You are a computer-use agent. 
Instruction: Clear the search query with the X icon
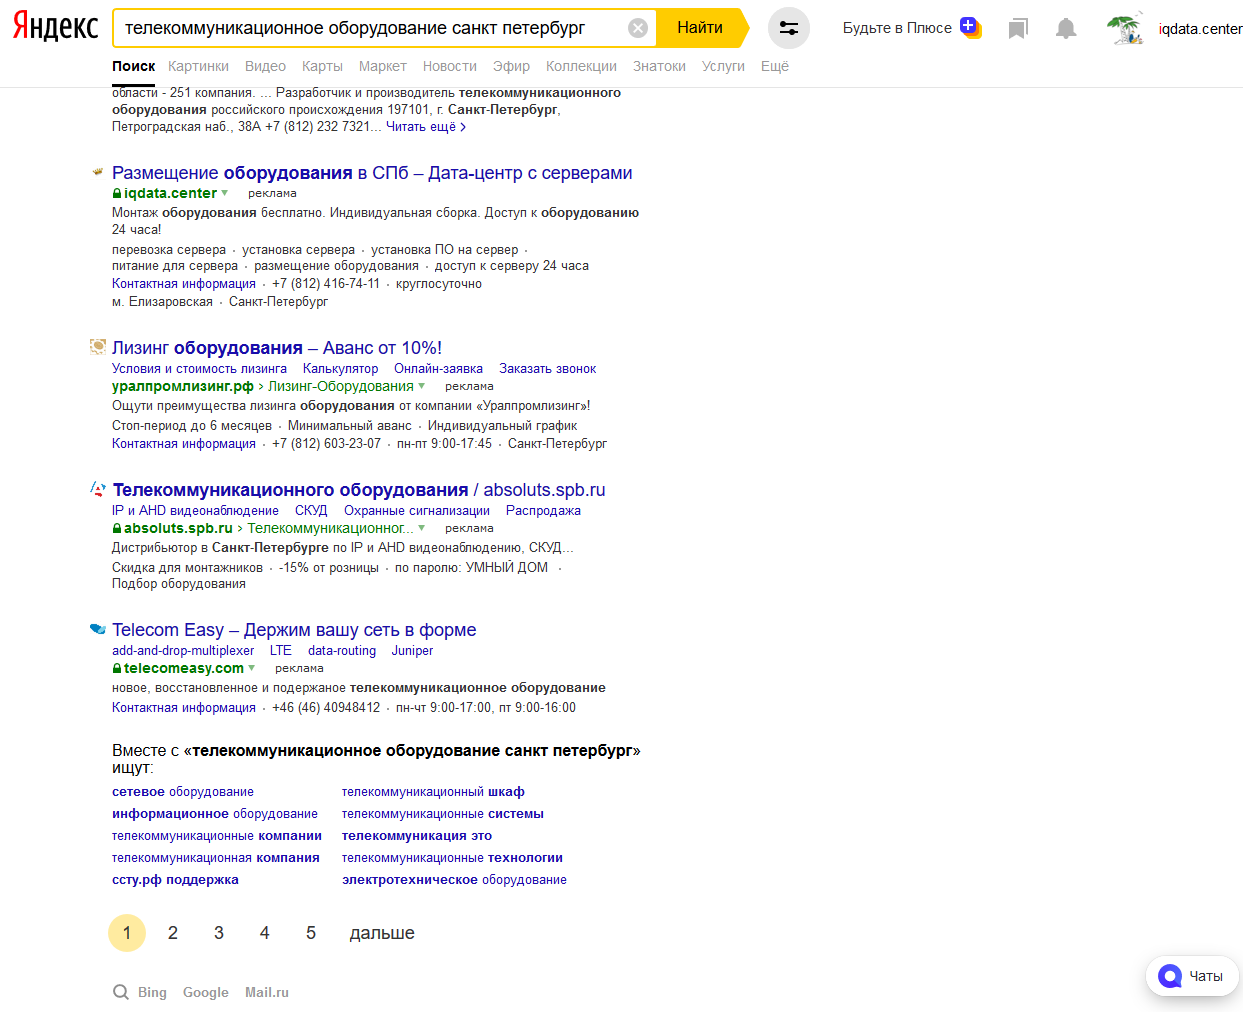coord(638,28)
